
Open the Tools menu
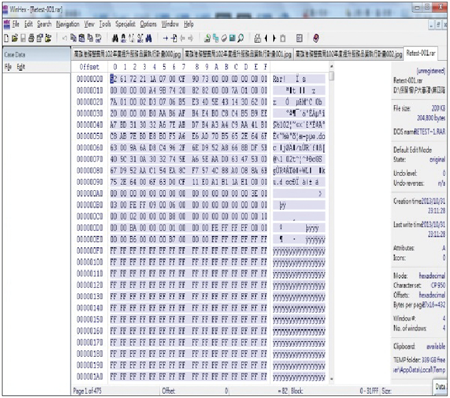105,24
